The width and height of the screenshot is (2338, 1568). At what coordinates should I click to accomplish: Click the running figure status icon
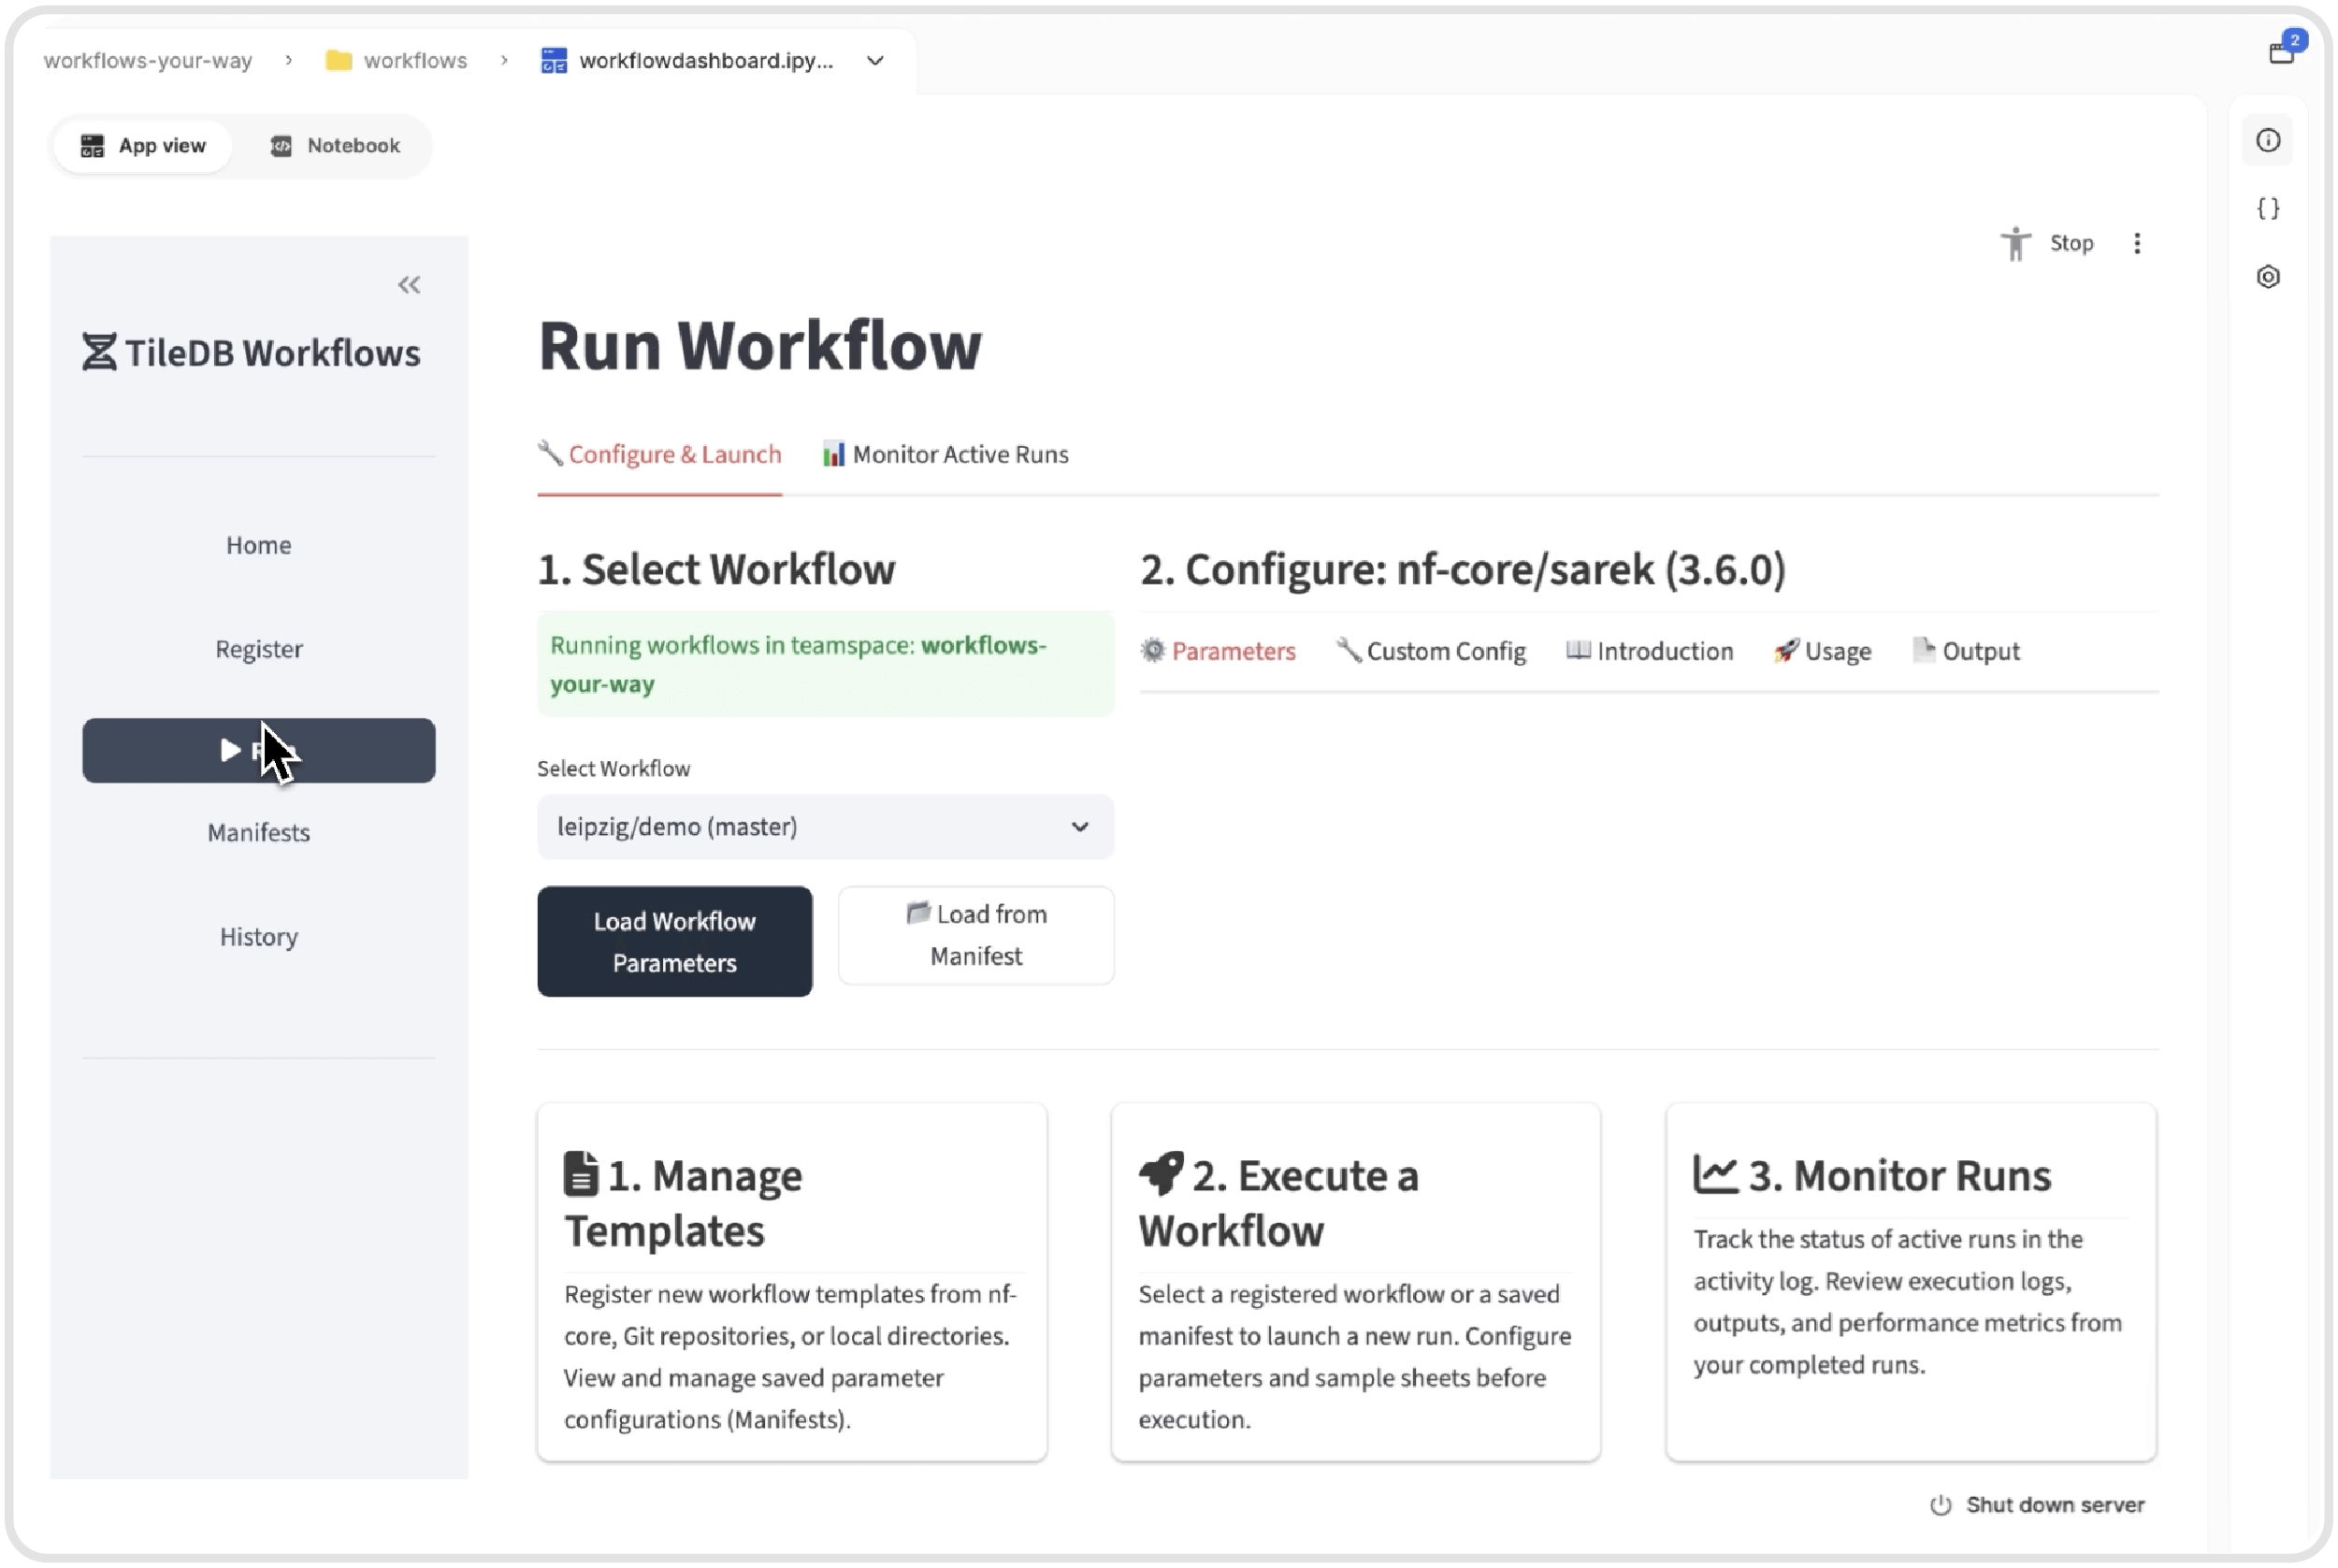[x=2015, y=243]
